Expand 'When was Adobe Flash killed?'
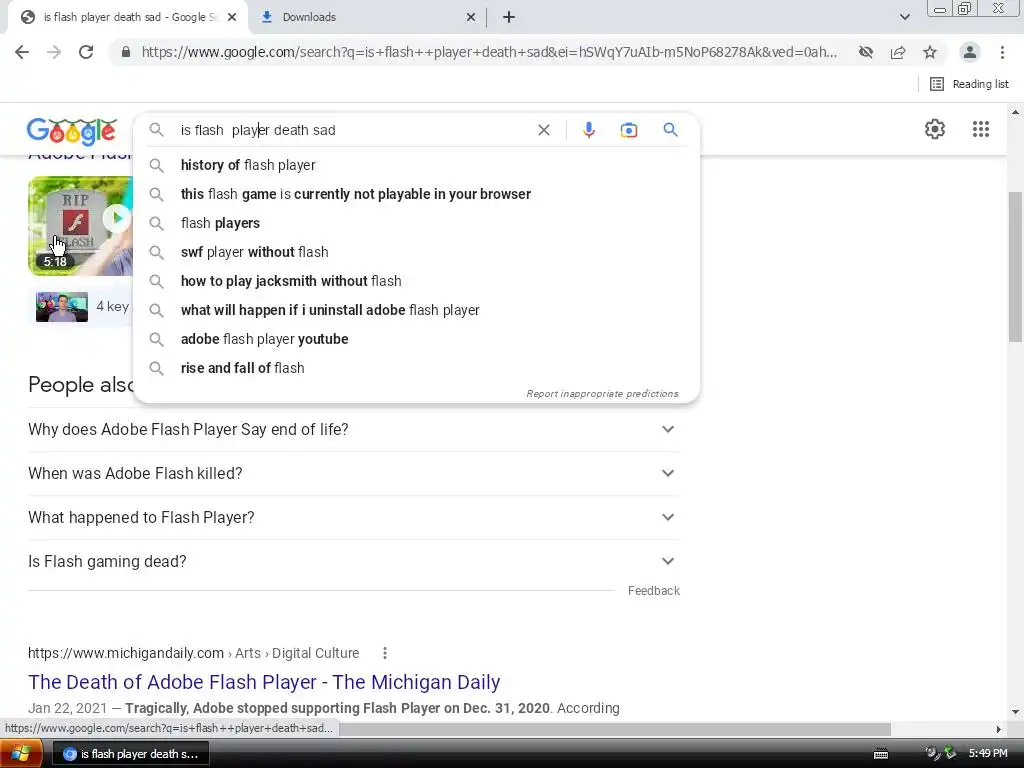The image size is (1024, 768). pyautogui.click(x=353, y=473)
